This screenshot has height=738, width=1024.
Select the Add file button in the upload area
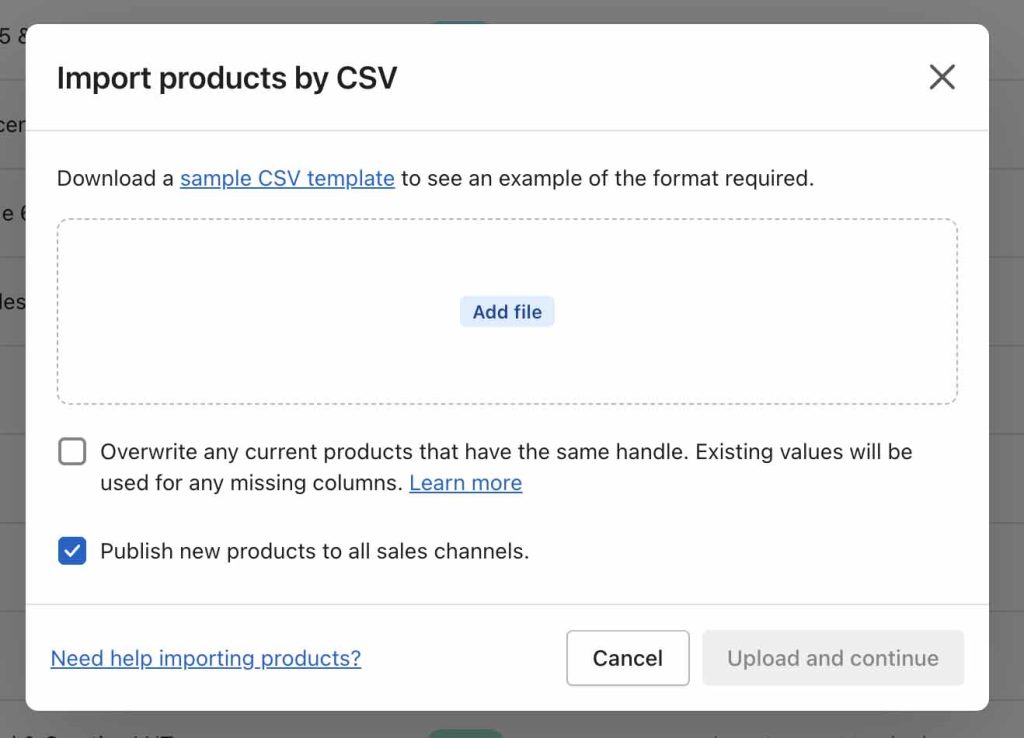pyautogui.click(x=507, y=311)
